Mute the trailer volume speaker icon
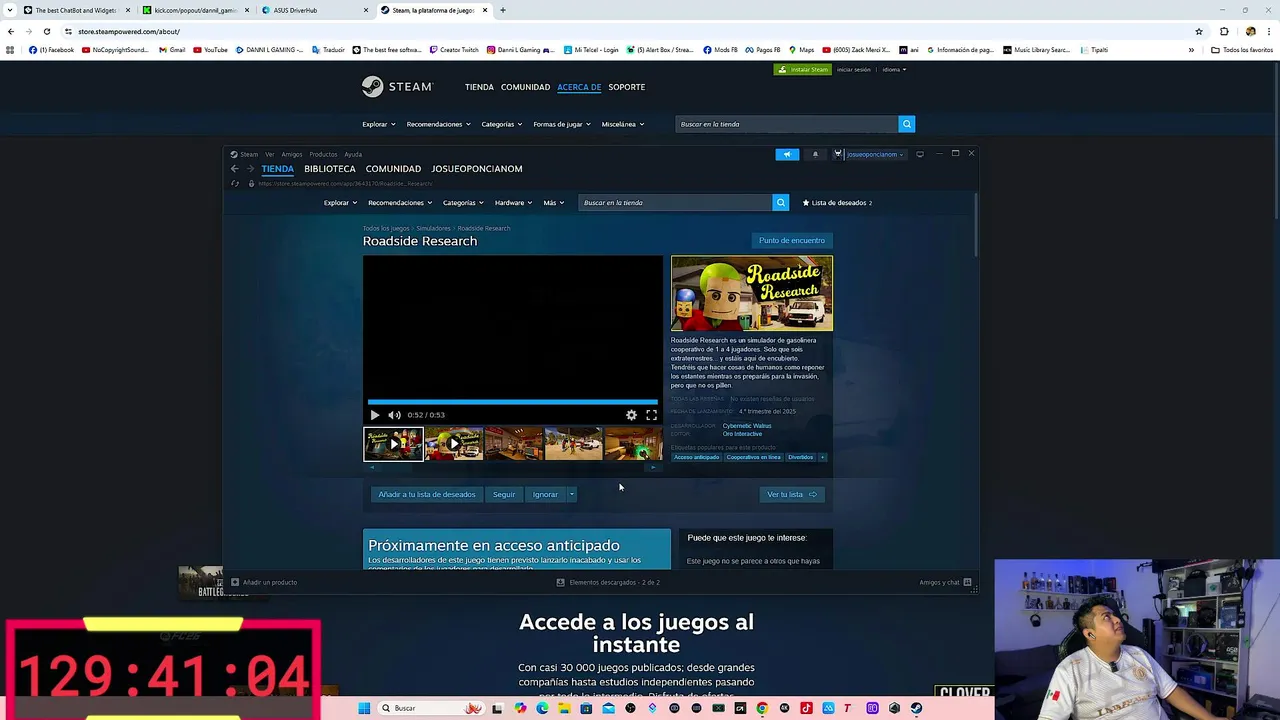This screenshot has width=1280, height=720. coord(394,415)
